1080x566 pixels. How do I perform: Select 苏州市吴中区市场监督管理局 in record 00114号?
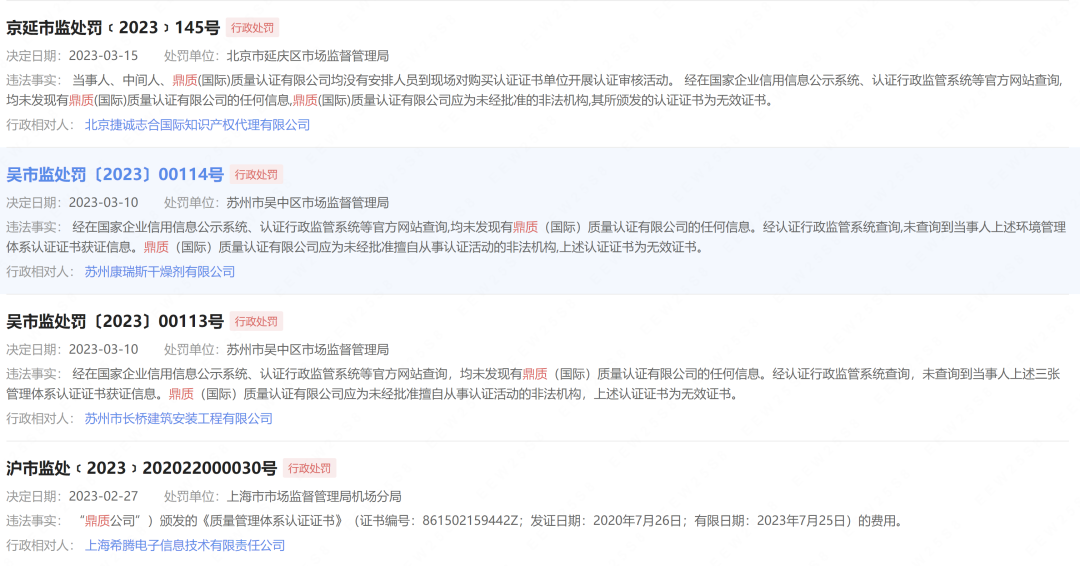click(308, 202)
